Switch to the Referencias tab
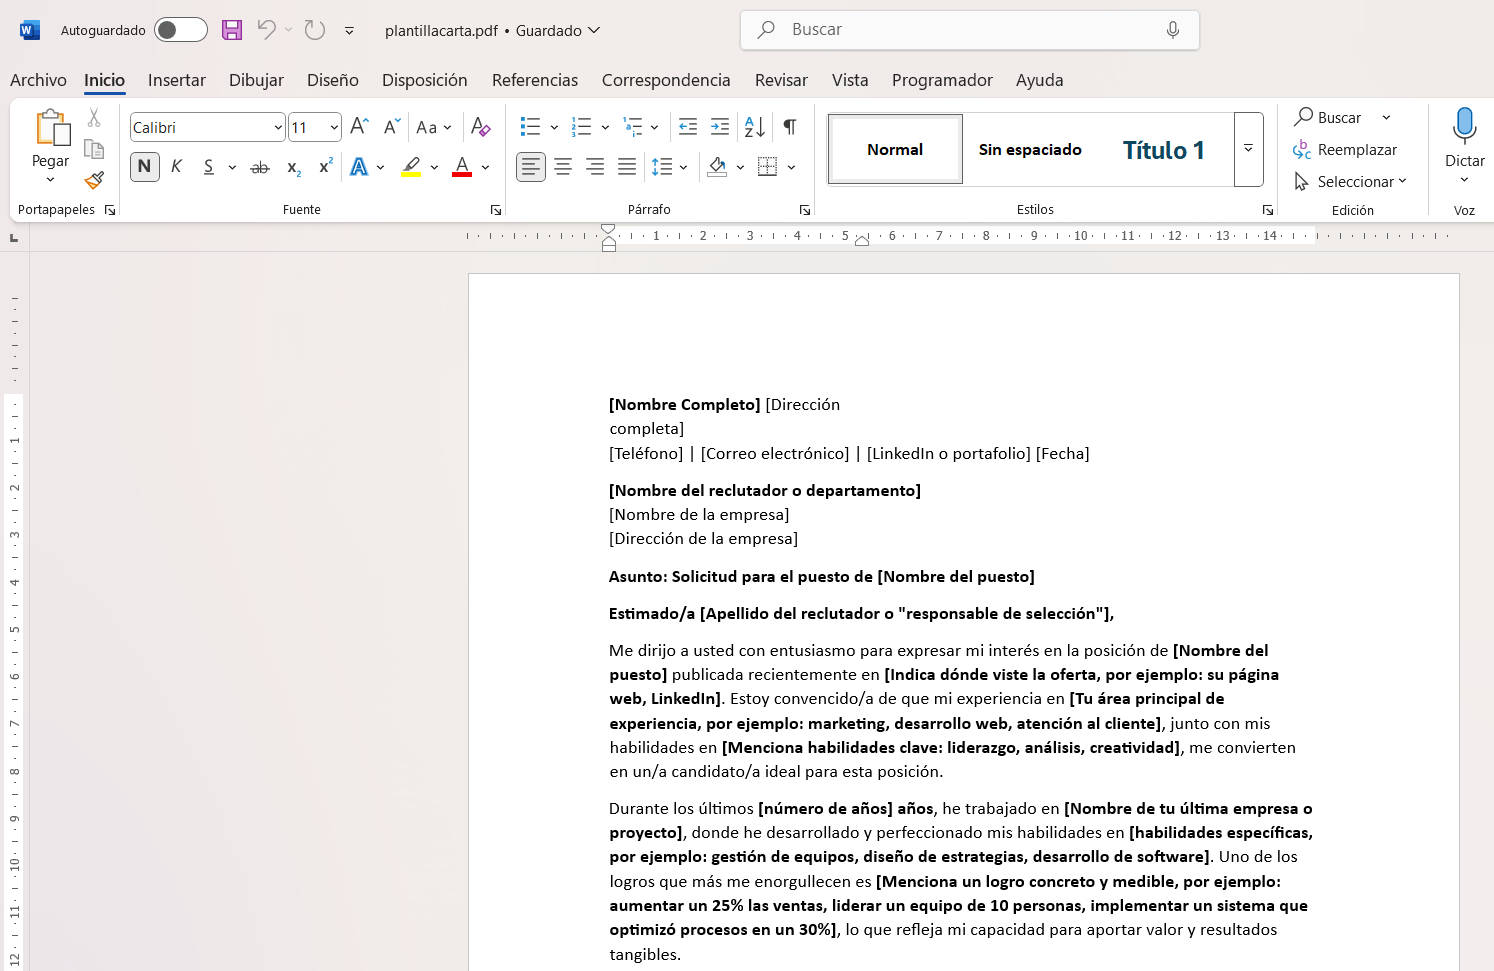Viewport: 1494px width, 971px height. click(x=534, y=80)
